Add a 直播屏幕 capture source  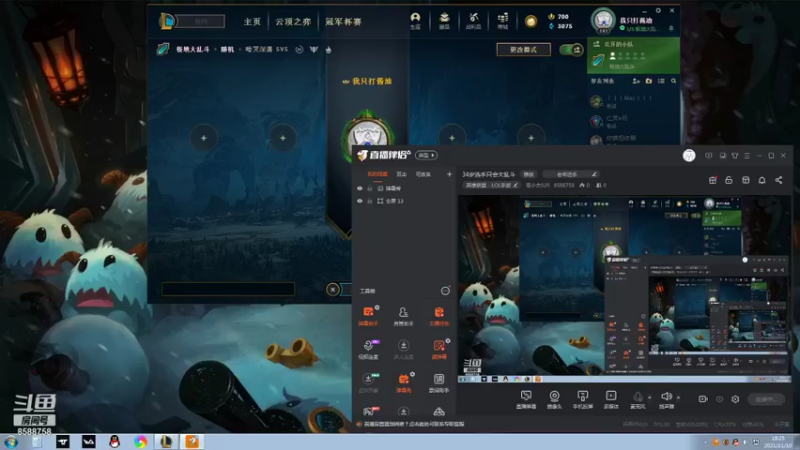(526, 399)
